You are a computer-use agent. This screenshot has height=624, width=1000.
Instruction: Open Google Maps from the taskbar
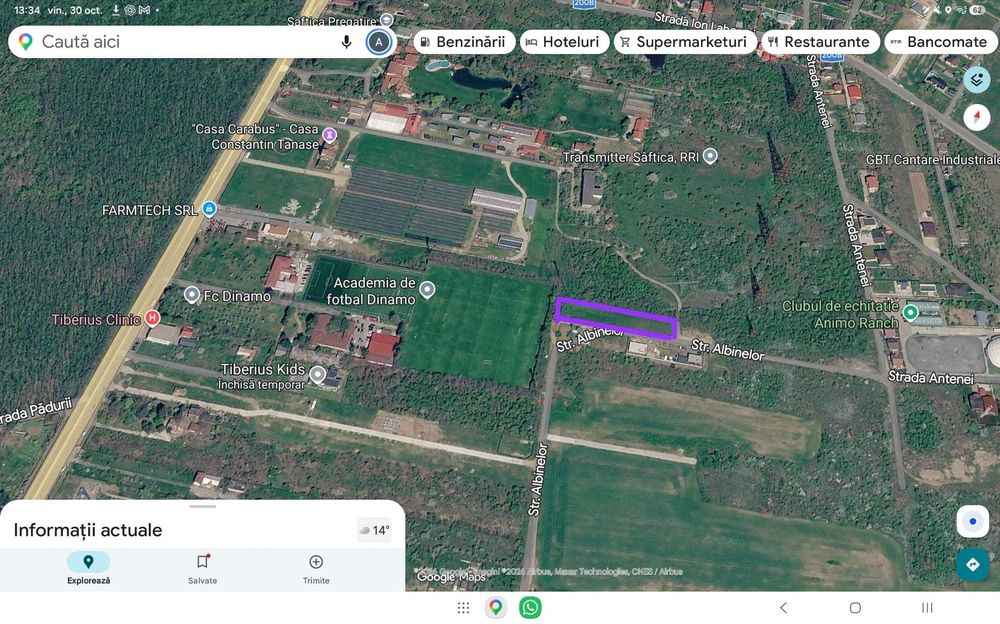click(496, 607)
